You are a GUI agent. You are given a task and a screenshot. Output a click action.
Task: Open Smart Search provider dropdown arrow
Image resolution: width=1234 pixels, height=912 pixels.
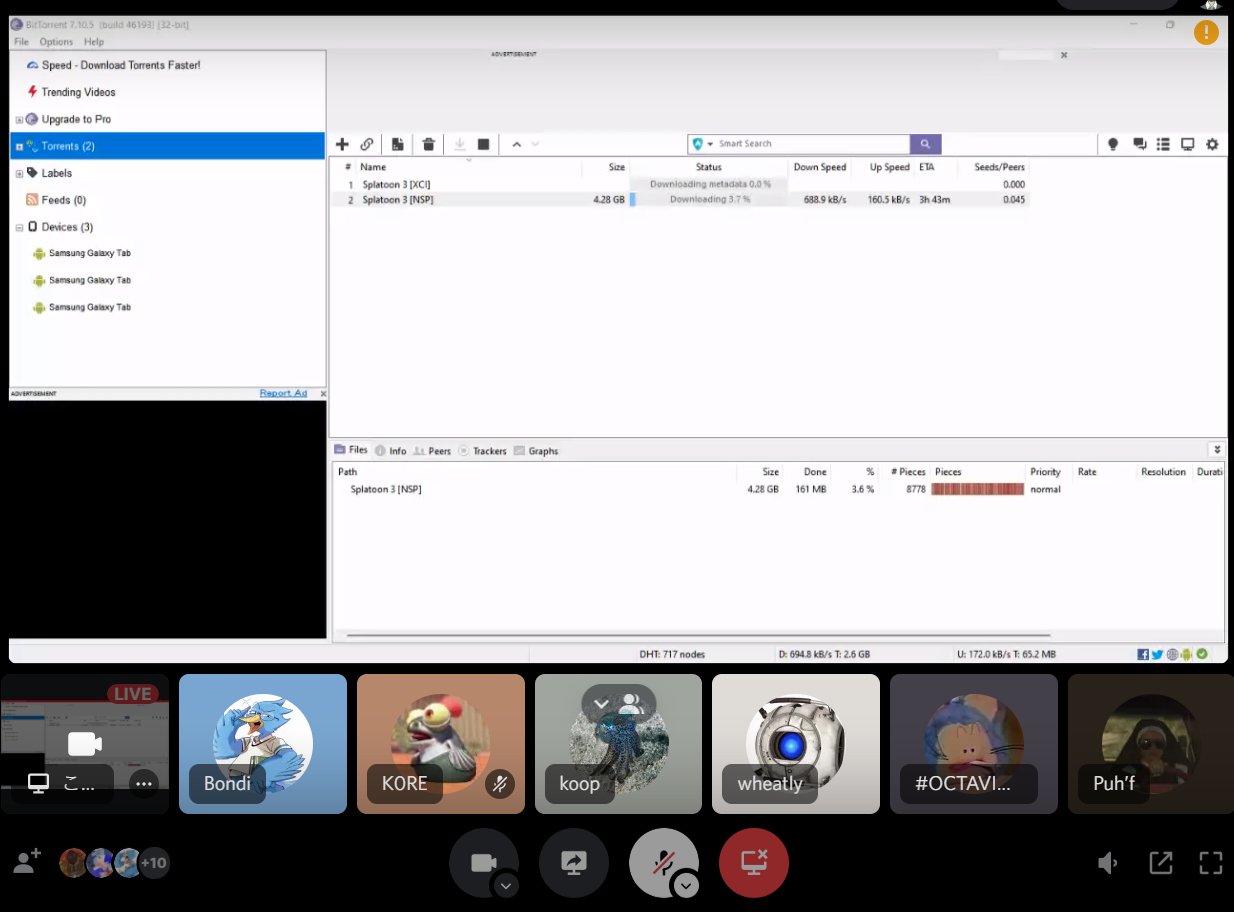(711, 144)
